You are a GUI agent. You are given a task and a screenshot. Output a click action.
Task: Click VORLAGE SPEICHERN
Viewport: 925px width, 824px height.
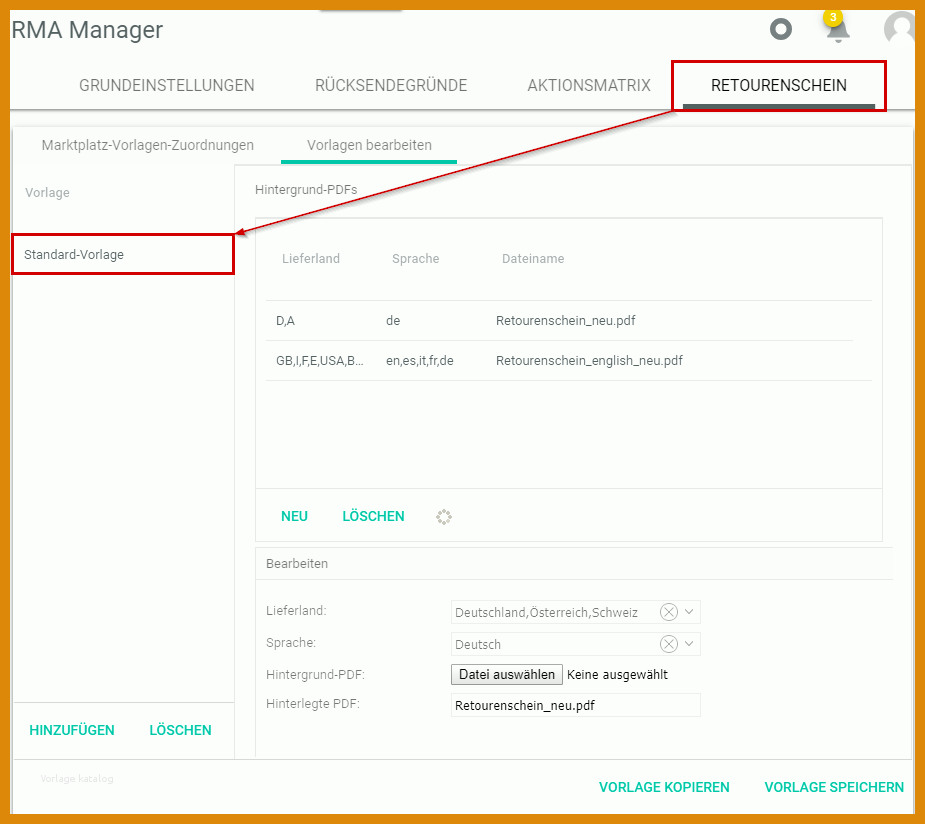[x=834, y=787]
